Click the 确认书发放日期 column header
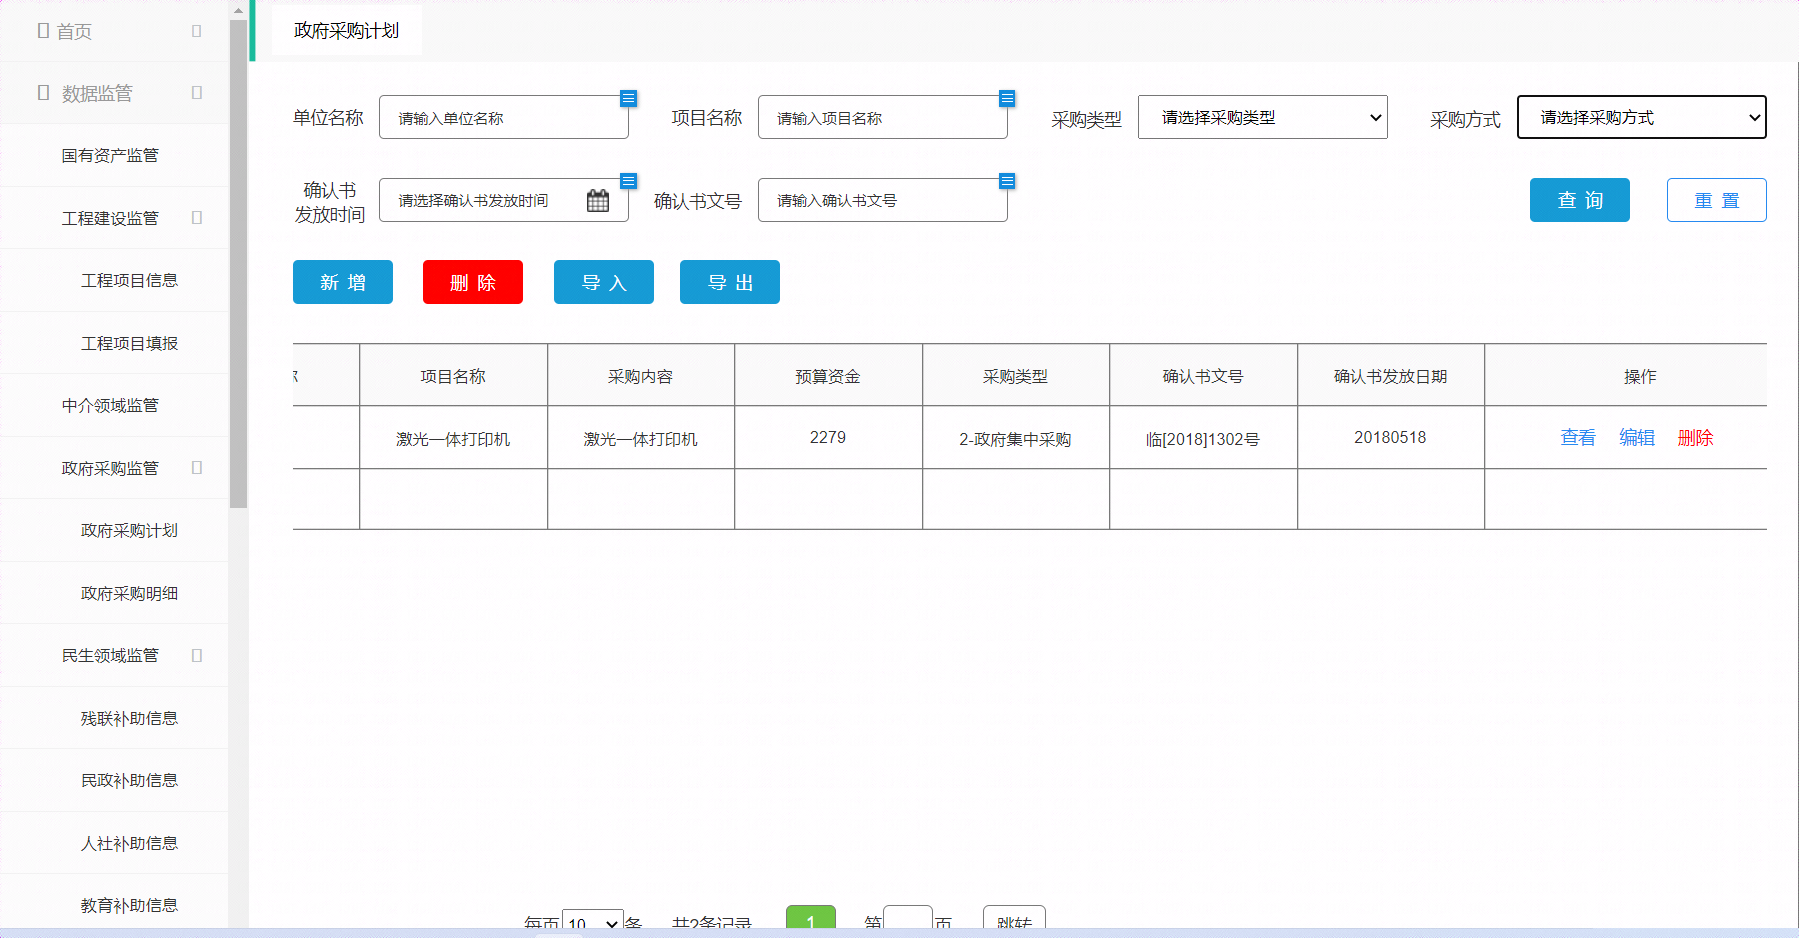The image size is (1799, 938). click(1391, 376)
